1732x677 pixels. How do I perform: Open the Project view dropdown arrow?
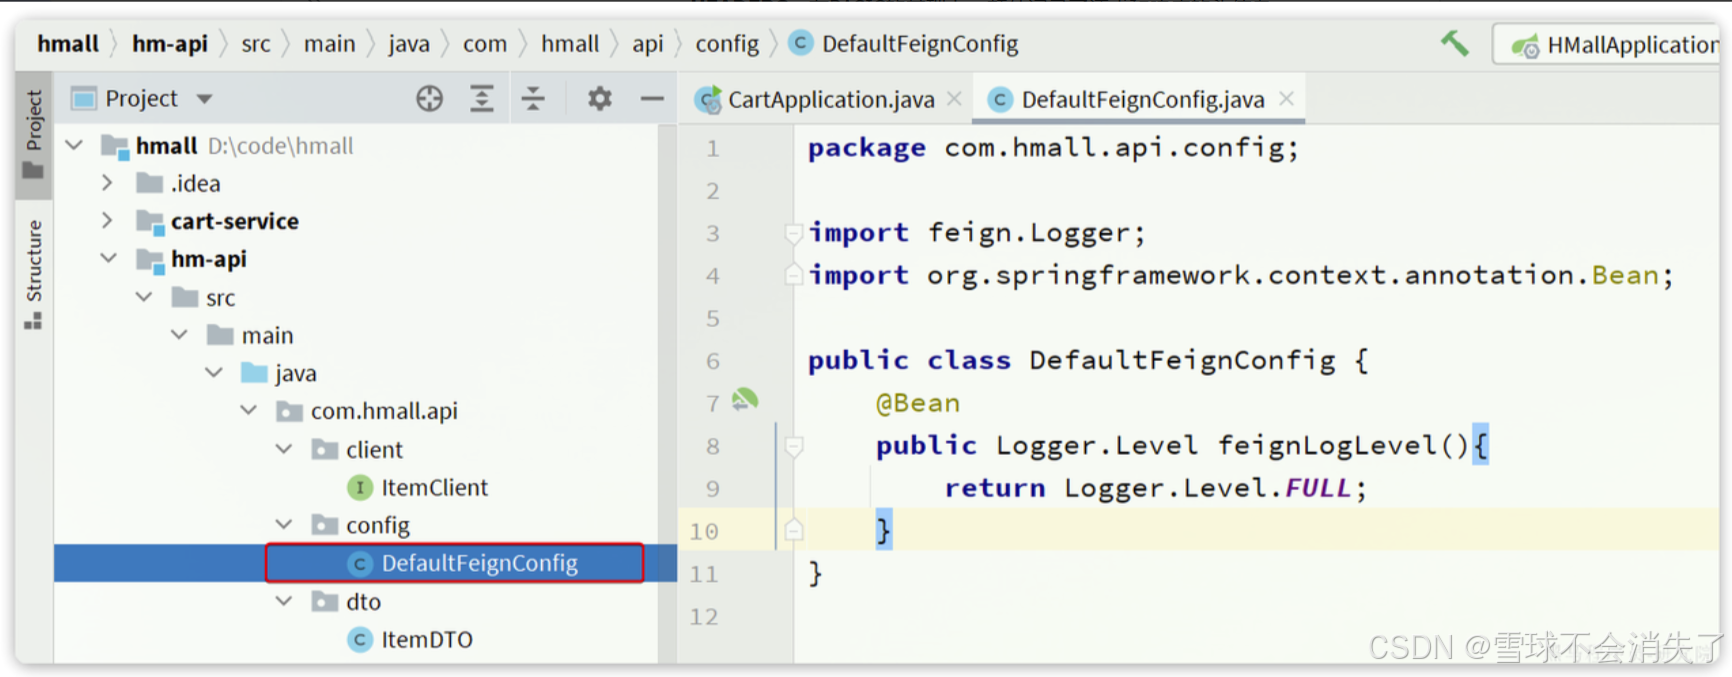pos(204,99)
